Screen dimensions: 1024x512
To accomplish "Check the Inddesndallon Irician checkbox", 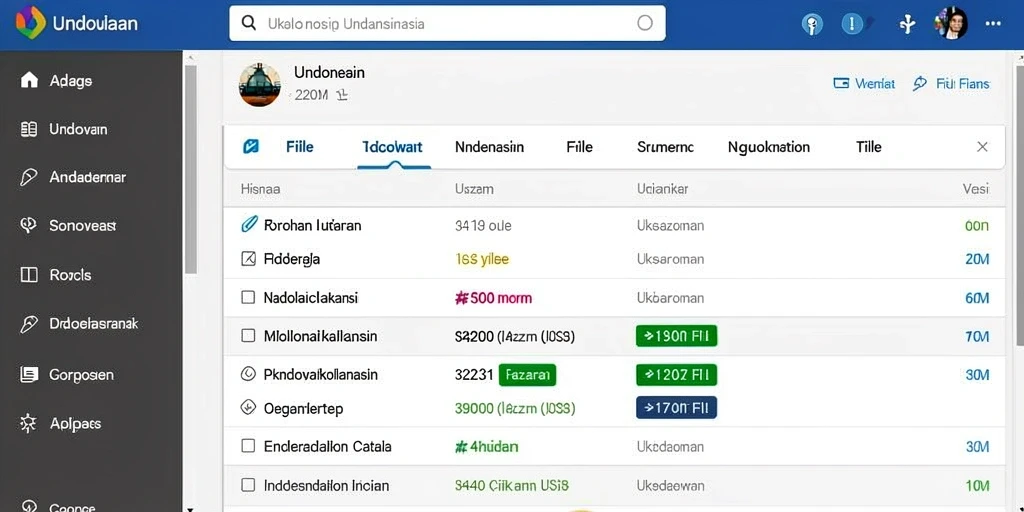I will pos(248,485).
